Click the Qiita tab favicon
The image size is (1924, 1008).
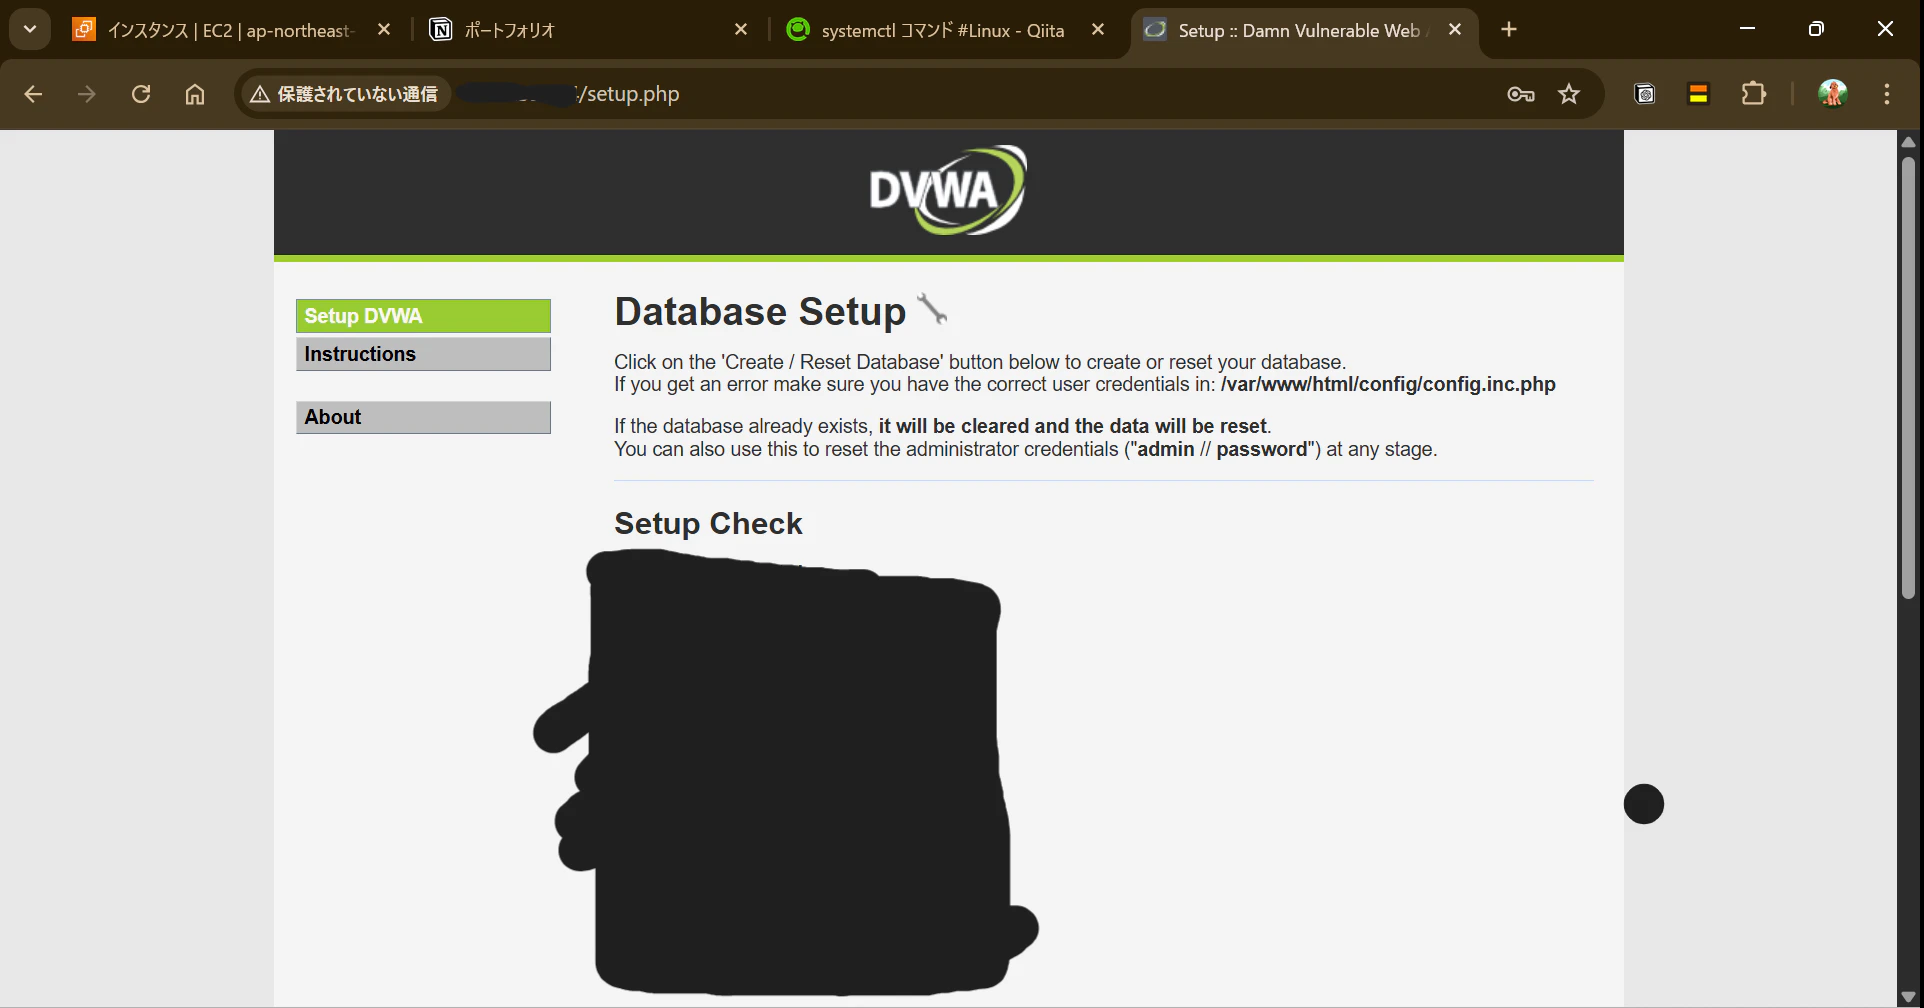pos(797,30)
